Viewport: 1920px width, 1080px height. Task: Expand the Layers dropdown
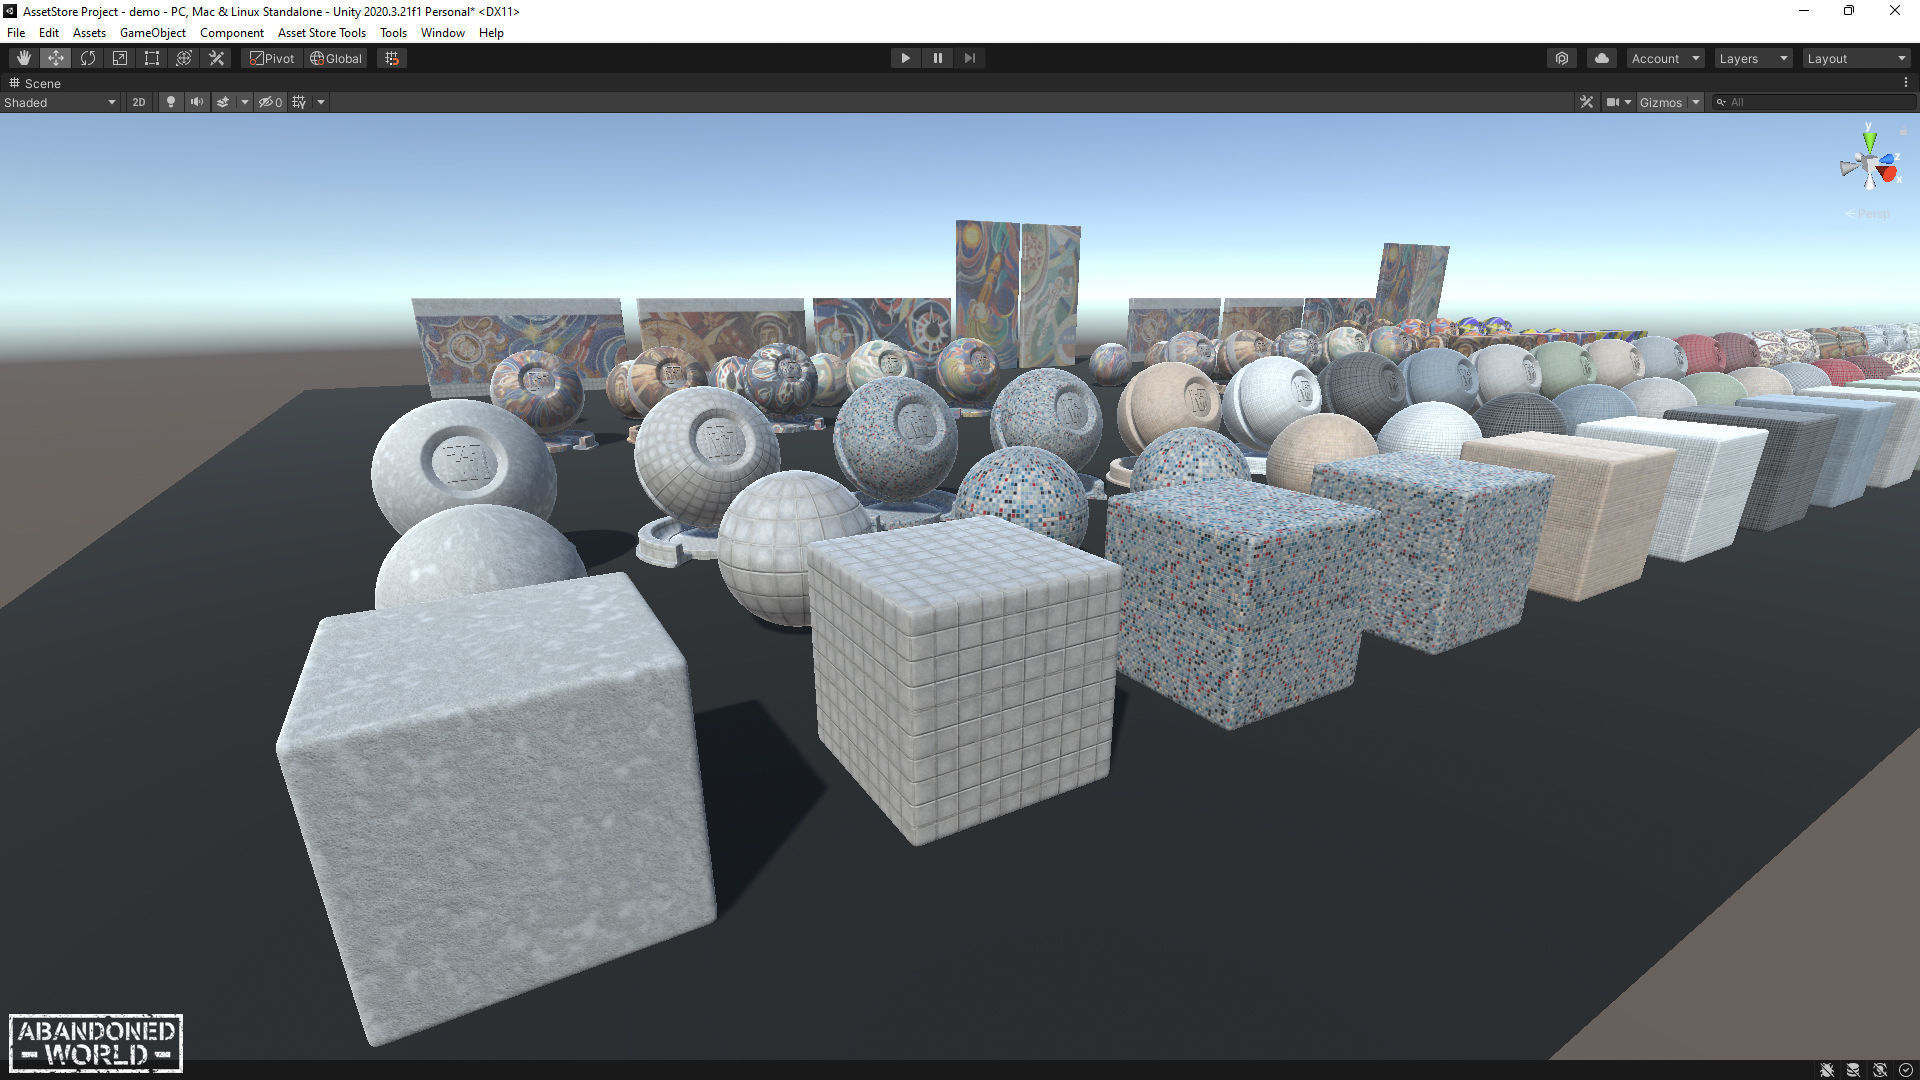1752,58
